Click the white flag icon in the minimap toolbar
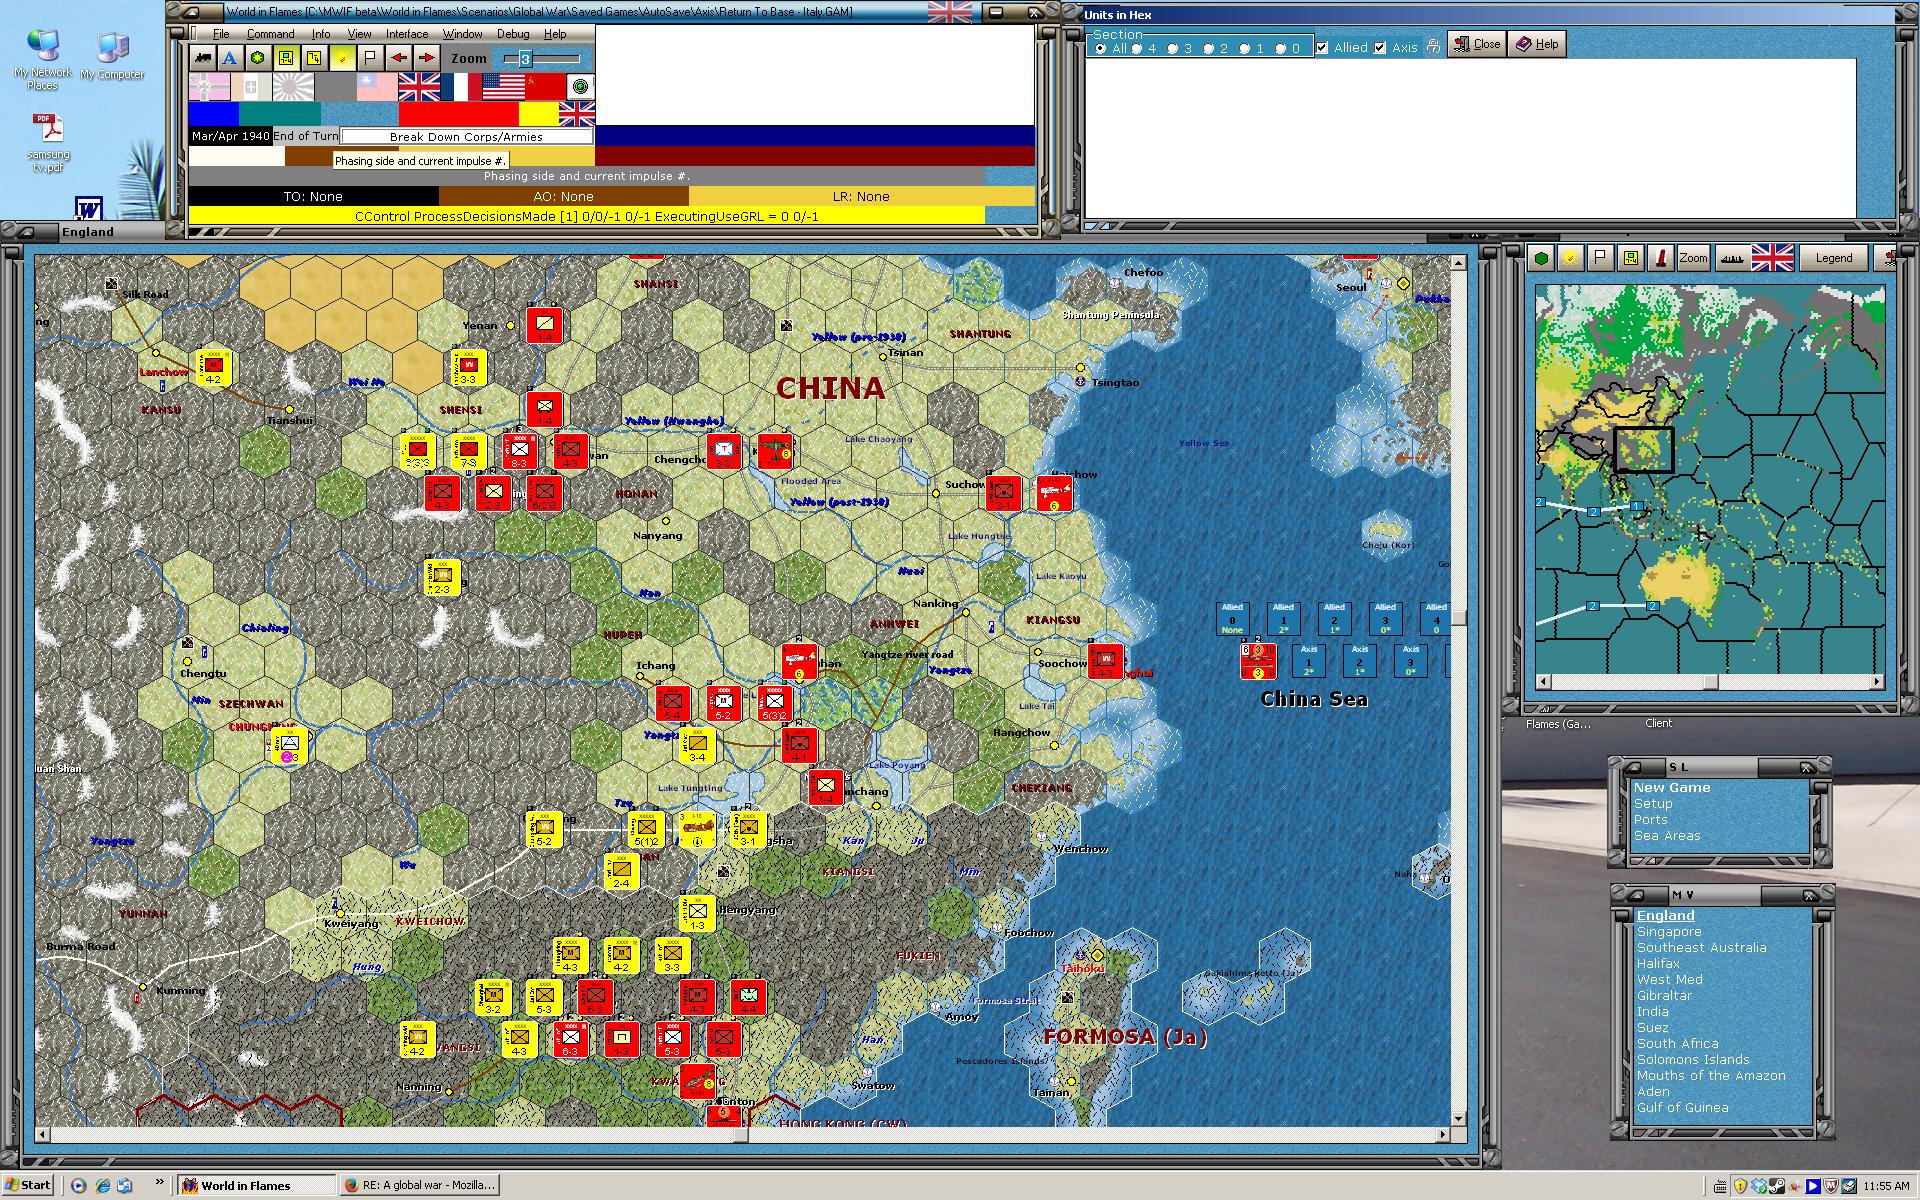 point(1601,258)
